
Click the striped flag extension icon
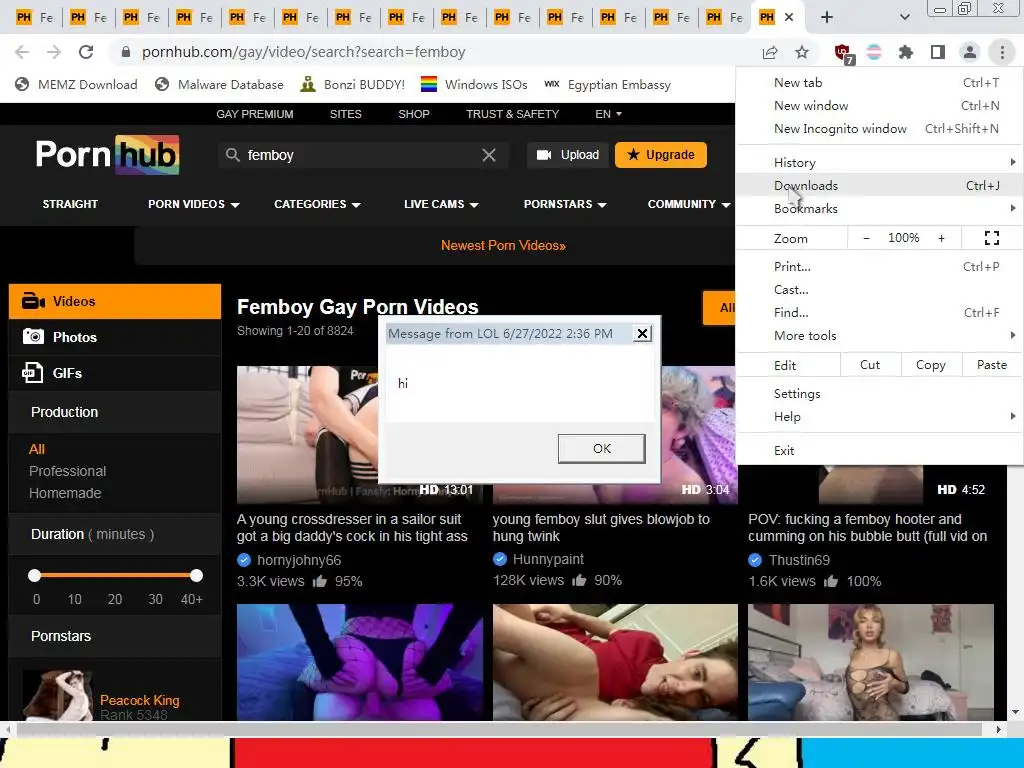(874, 52)
